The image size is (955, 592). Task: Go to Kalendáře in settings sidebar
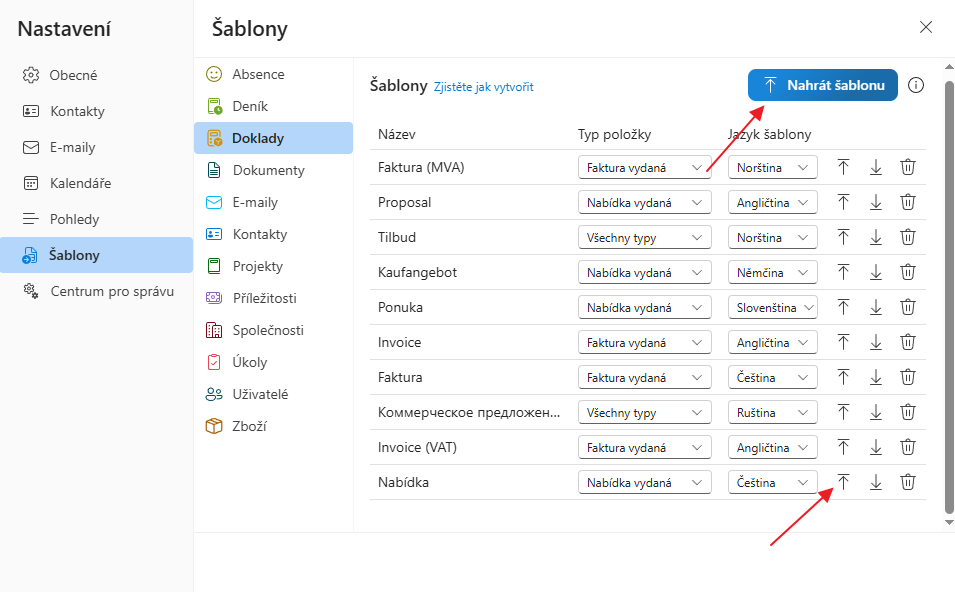tap(80, 183)
